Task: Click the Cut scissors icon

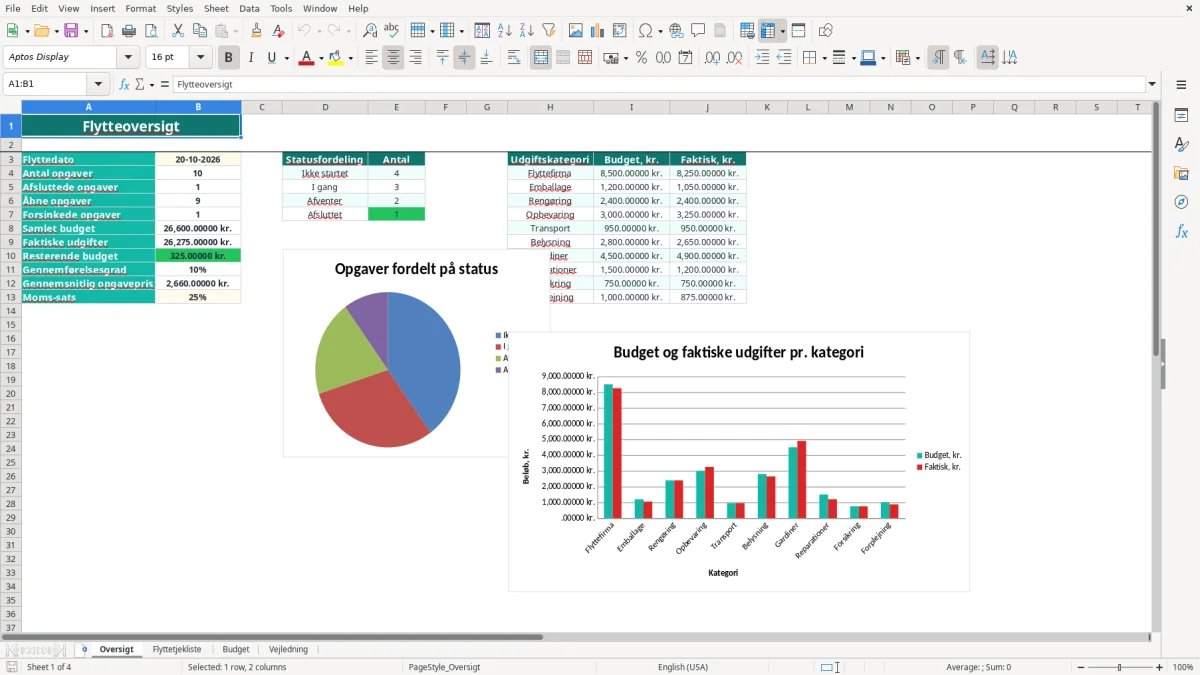Action: 178,31
